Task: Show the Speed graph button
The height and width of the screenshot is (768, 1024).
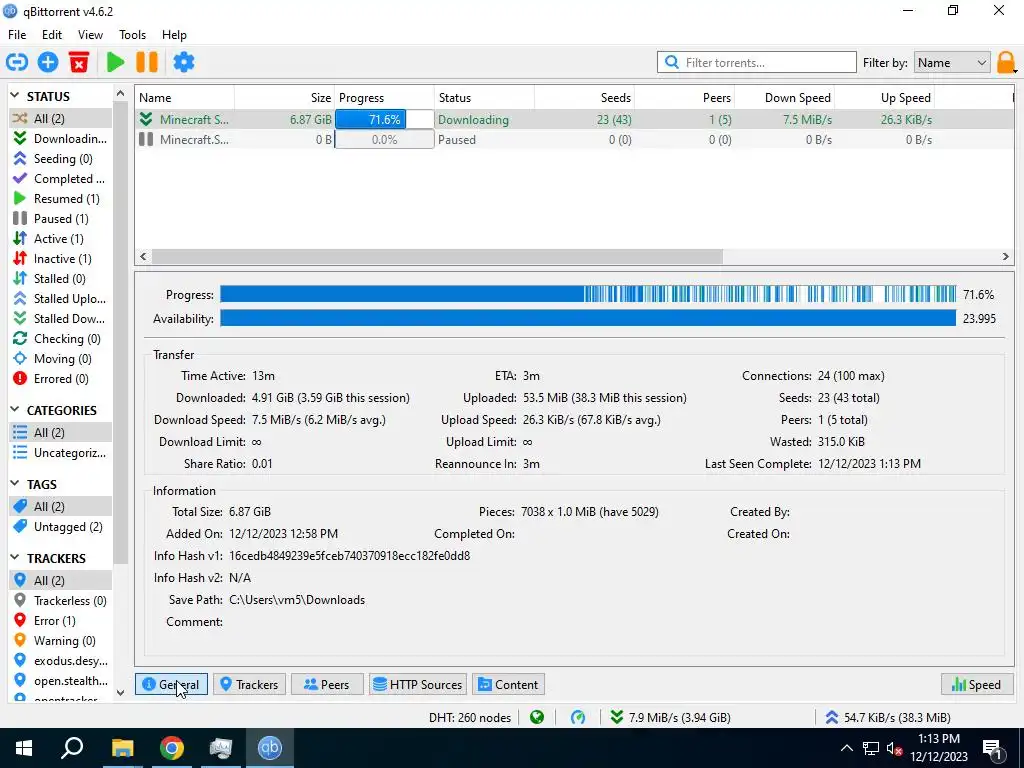Action: pyautogui.click(x=977, y=684)
